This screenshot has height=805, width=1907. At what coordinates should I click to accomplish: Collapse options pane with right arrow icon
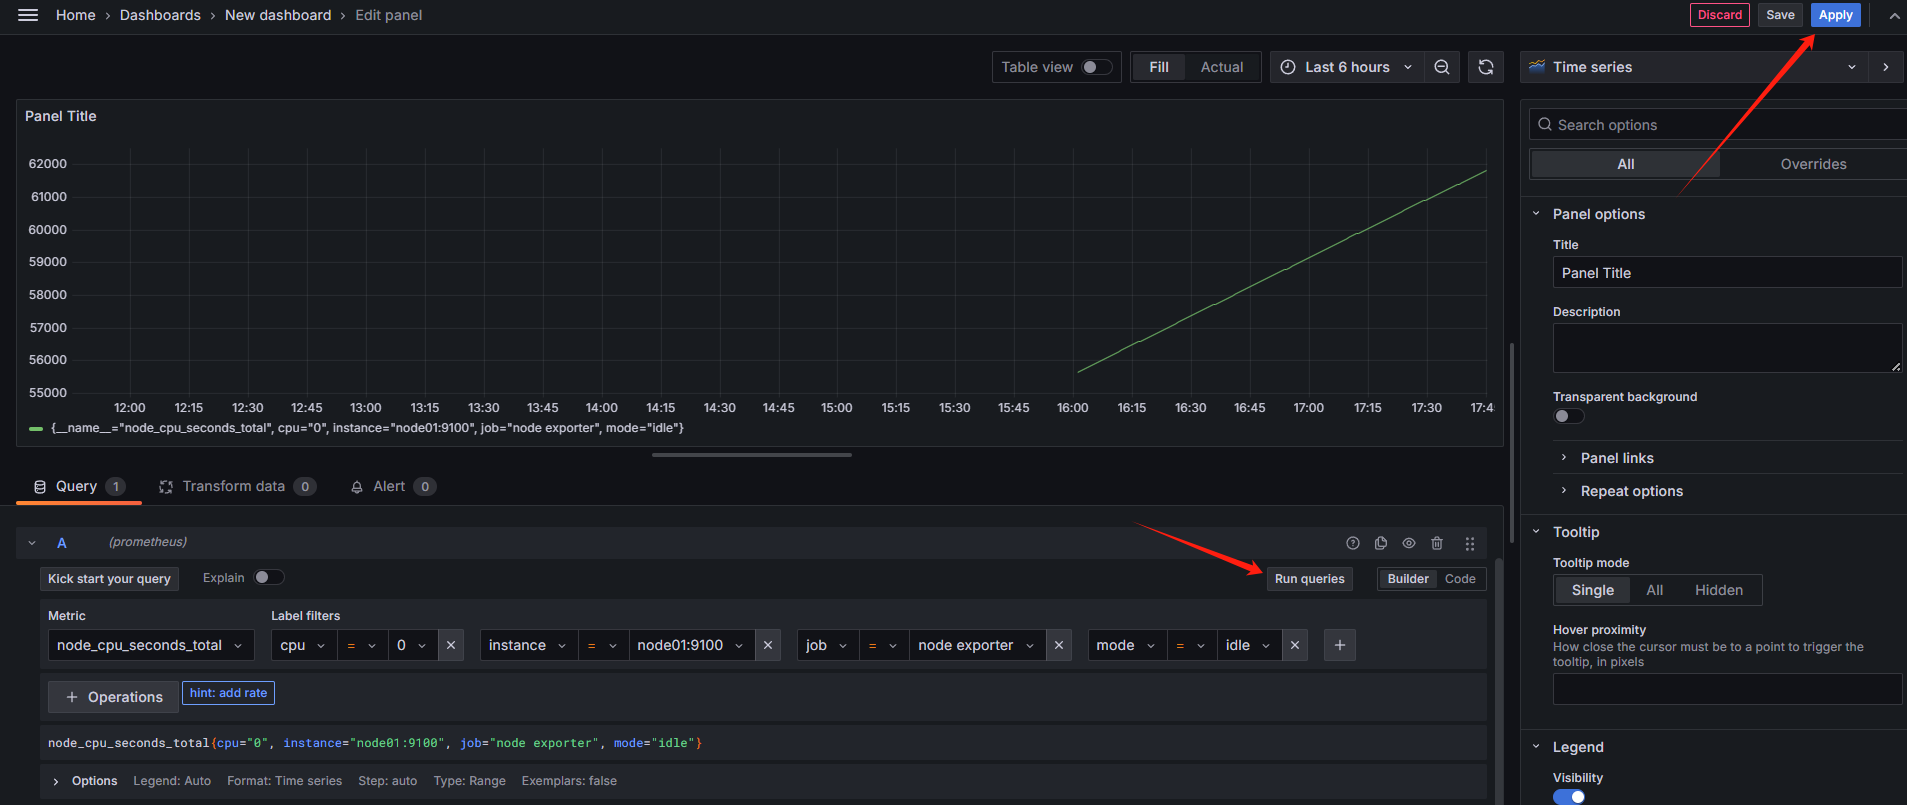click(1886, 67)
